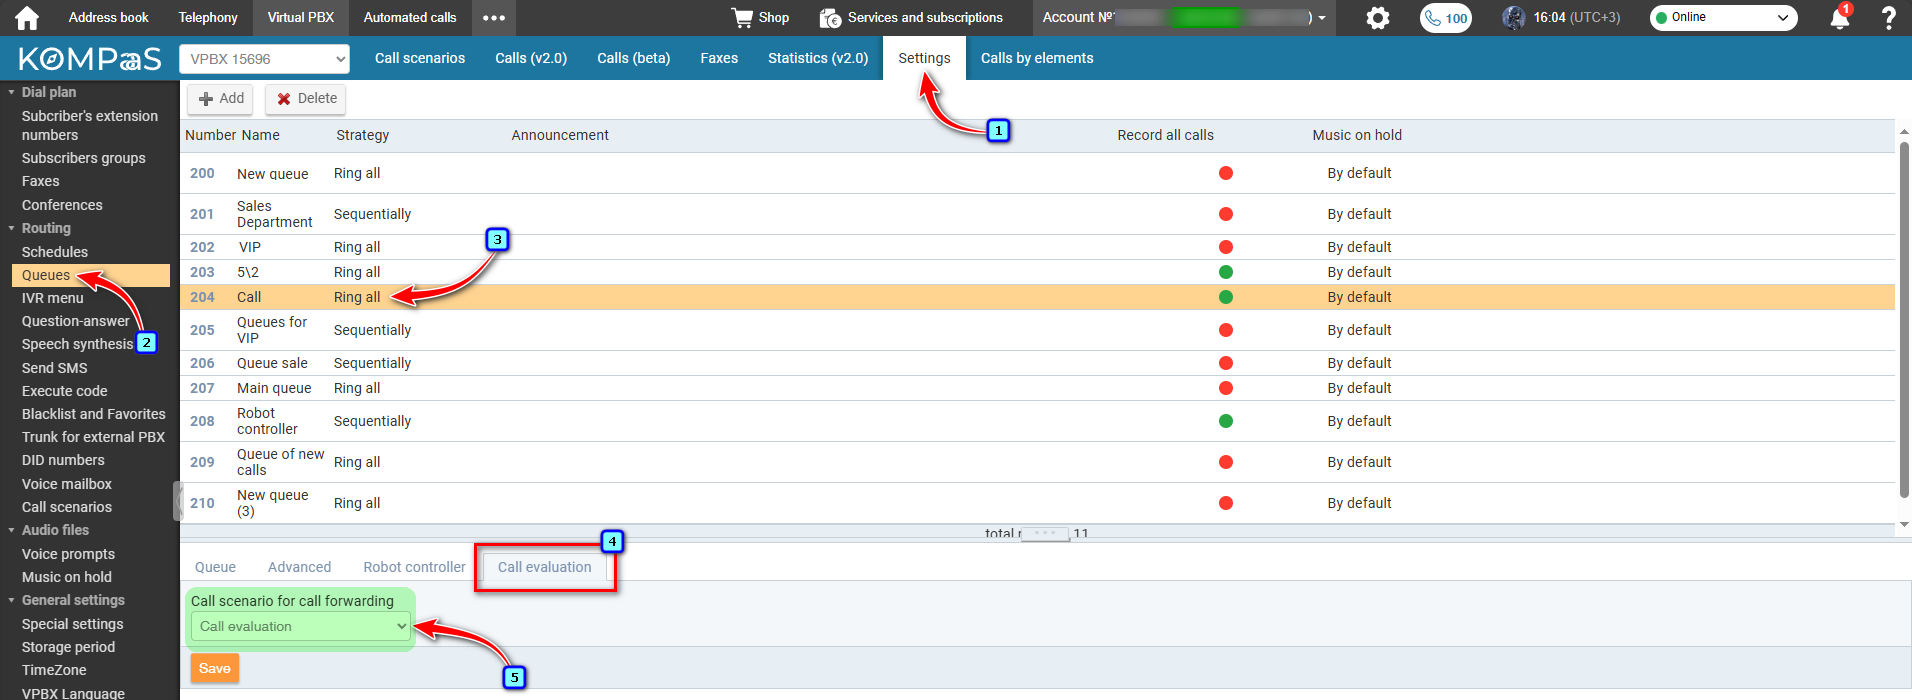
Task: Open the more options three dots menu
Action: (x=494, y=17)
